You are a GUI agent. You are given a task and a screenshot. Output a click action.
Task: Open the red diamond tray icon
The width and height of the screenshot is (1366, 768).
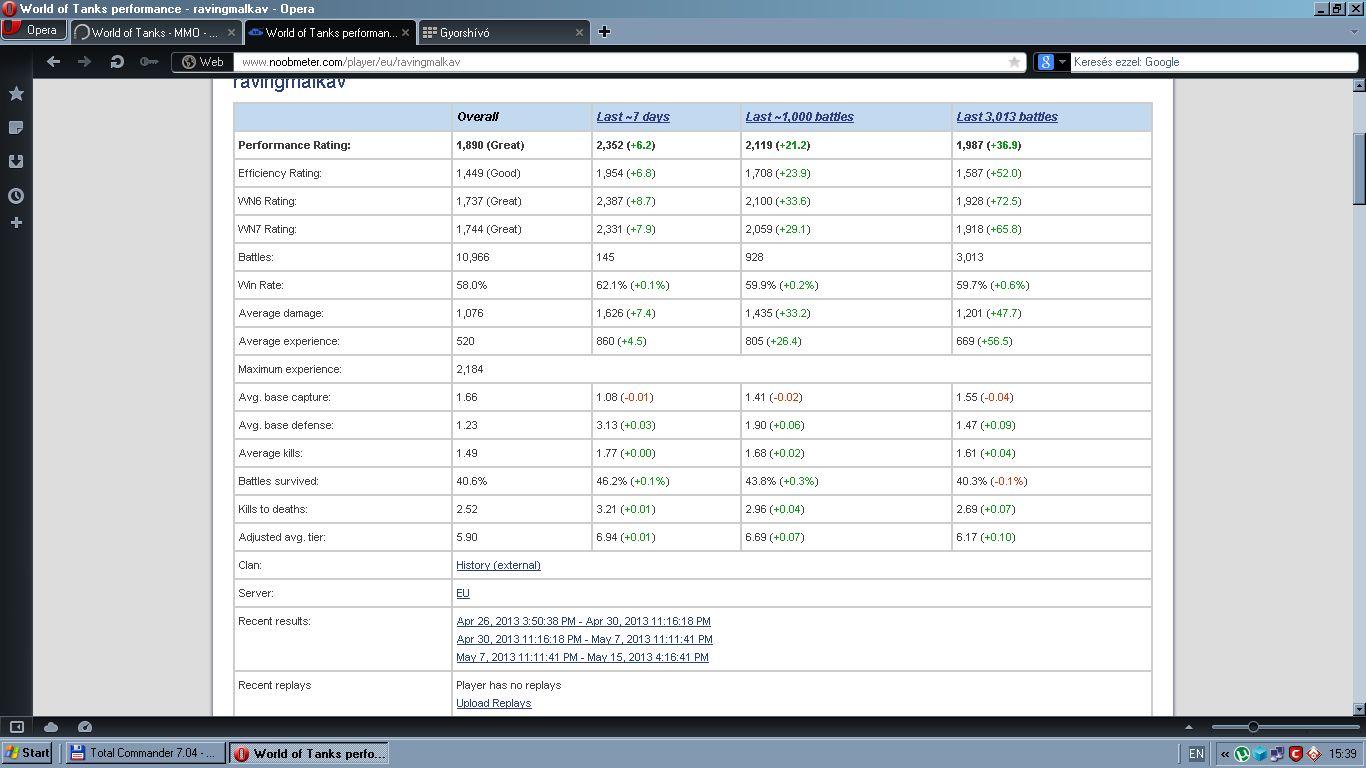tap(1313, 754)
